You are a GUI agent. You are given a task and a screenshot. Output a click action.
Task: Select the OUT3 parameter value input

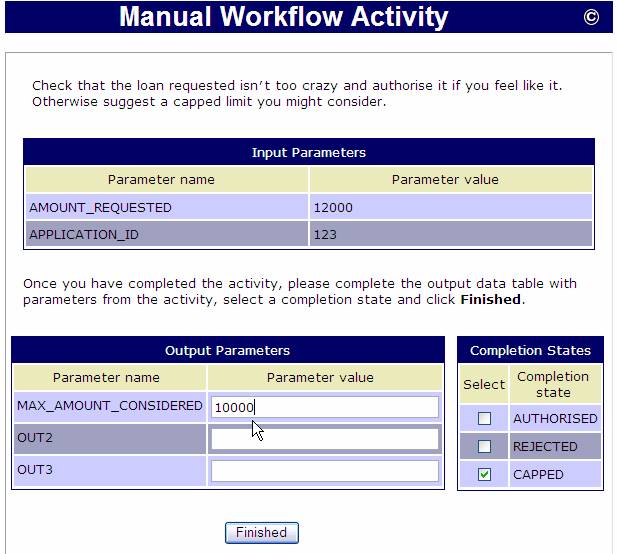324,471
